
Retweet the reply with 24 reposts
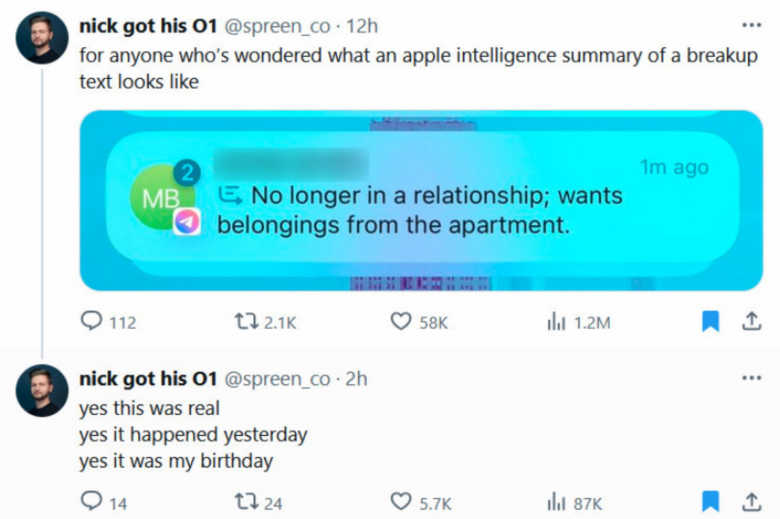click(246, 502)
